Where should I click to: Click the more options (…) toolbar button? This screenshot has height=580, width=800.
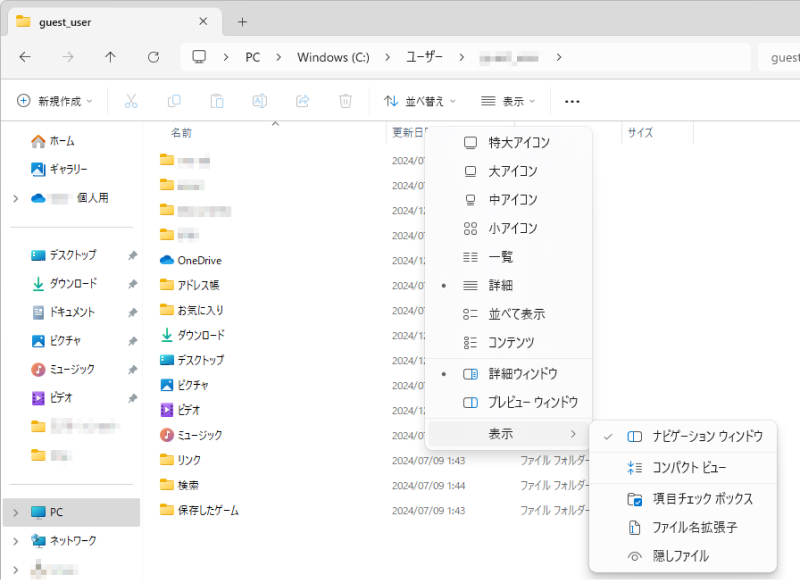(573, 100)
